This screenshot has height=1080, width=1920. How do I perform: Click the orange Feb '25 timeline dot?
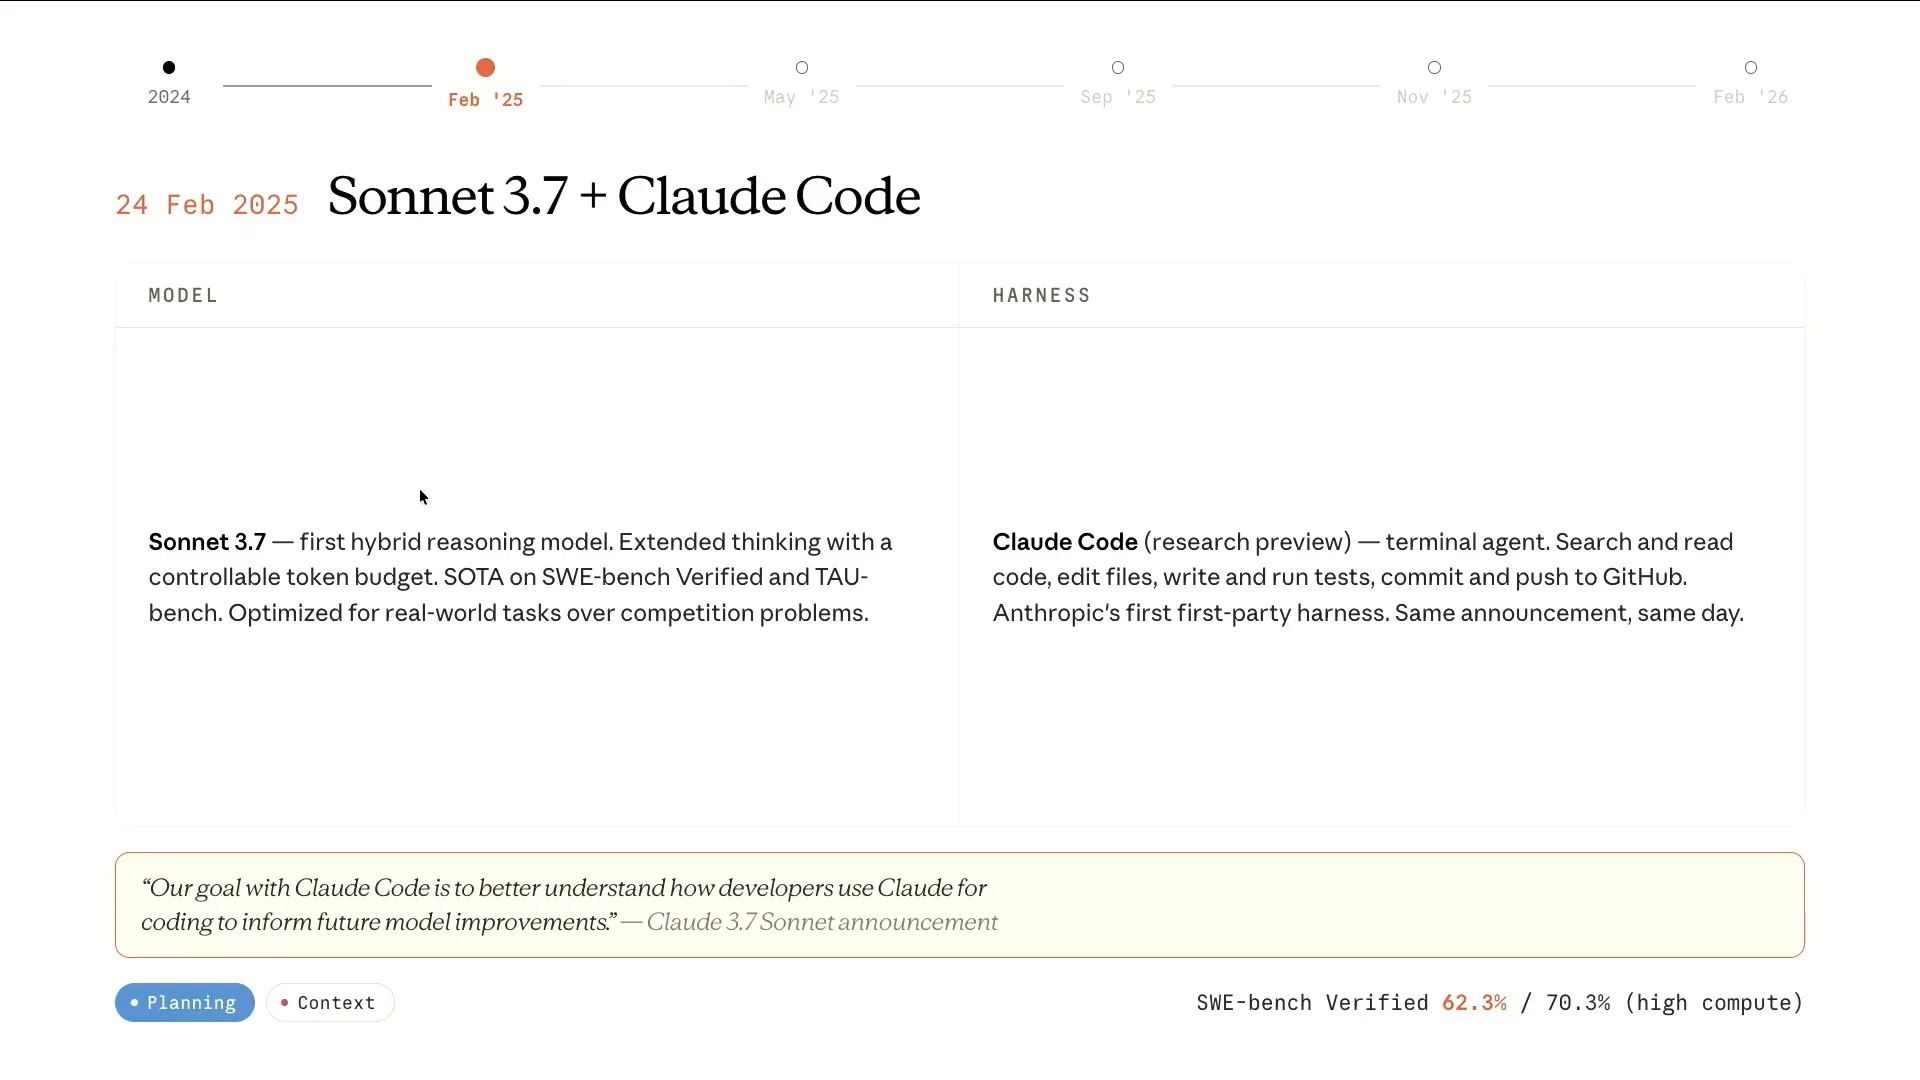[x=485, y=68]
